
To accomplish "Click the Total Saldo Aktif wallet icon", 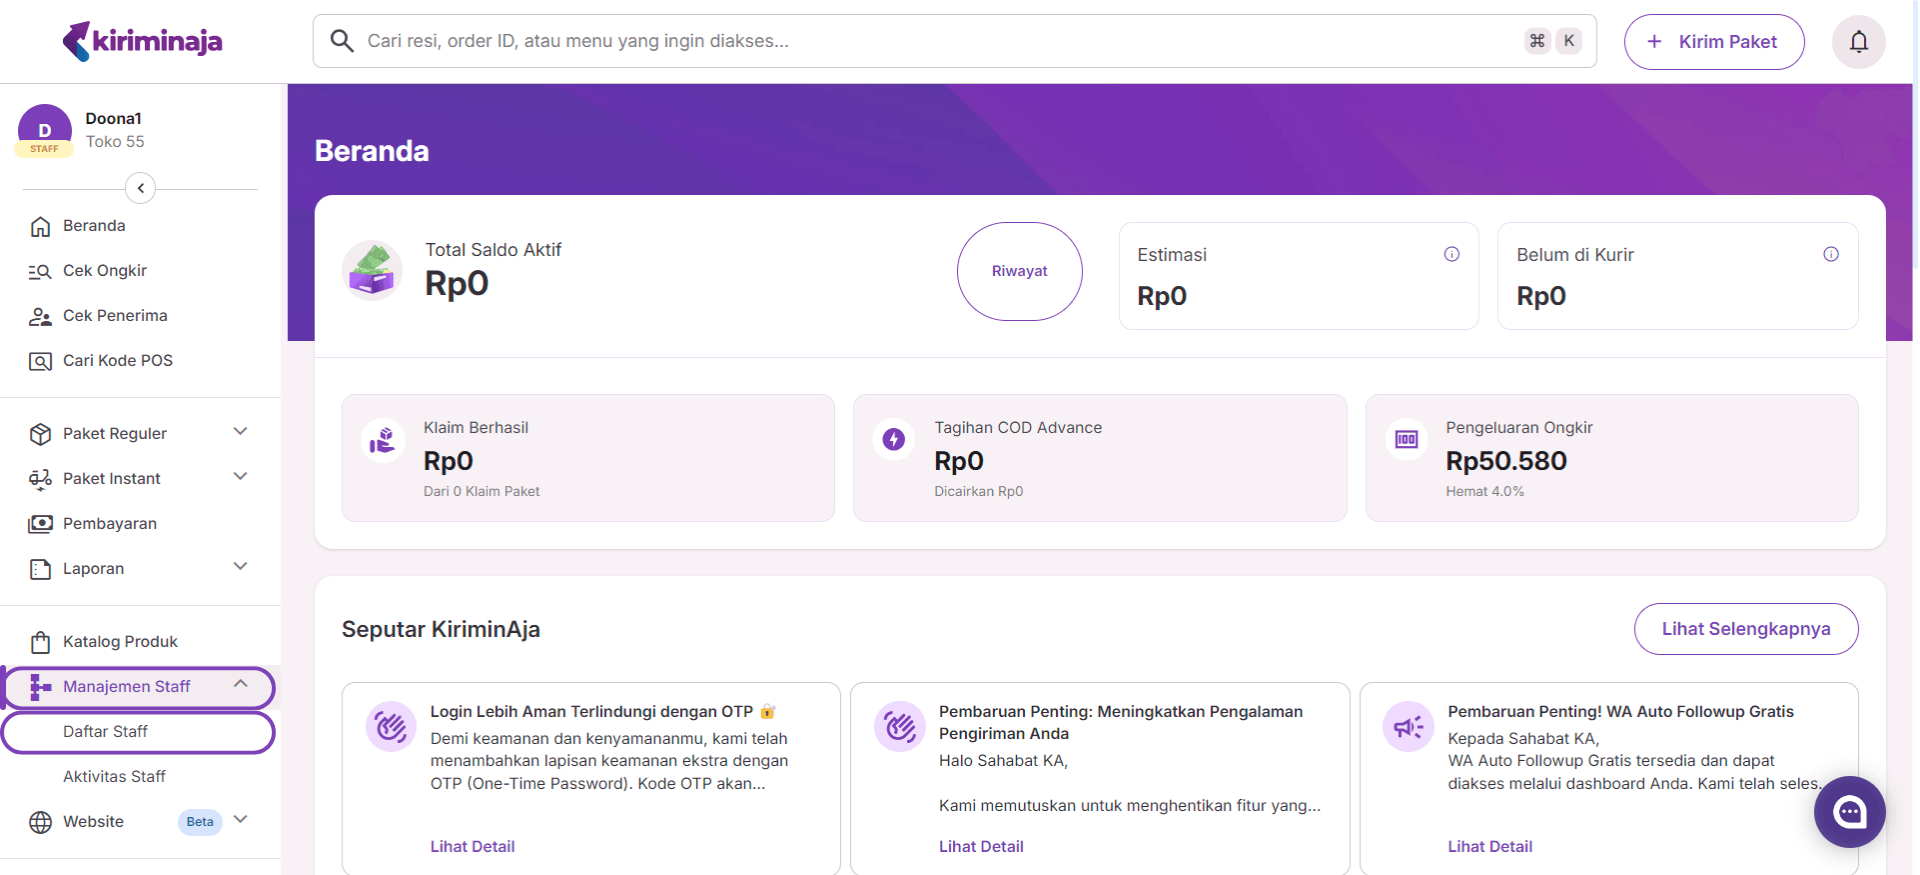I will point(372,270).
